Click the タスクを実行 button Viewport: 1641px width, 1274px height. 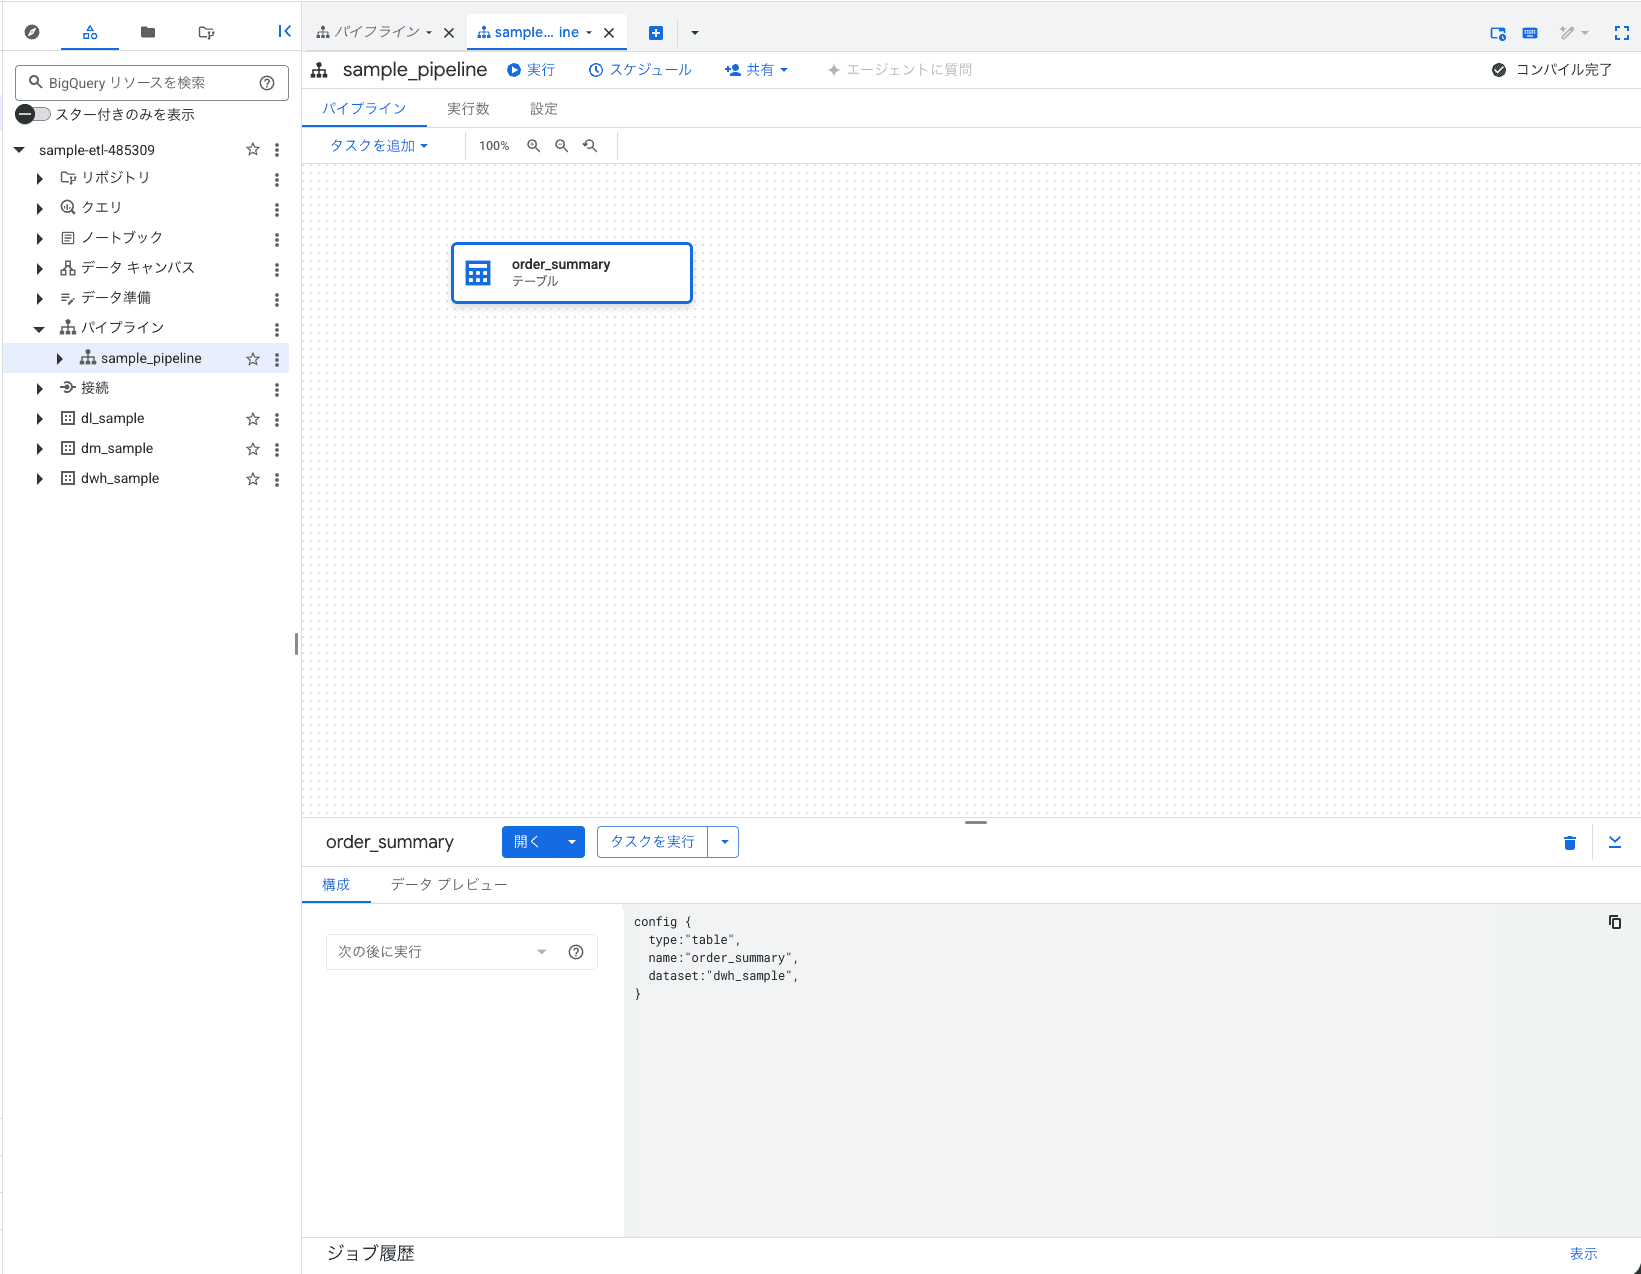pos(652,842)
